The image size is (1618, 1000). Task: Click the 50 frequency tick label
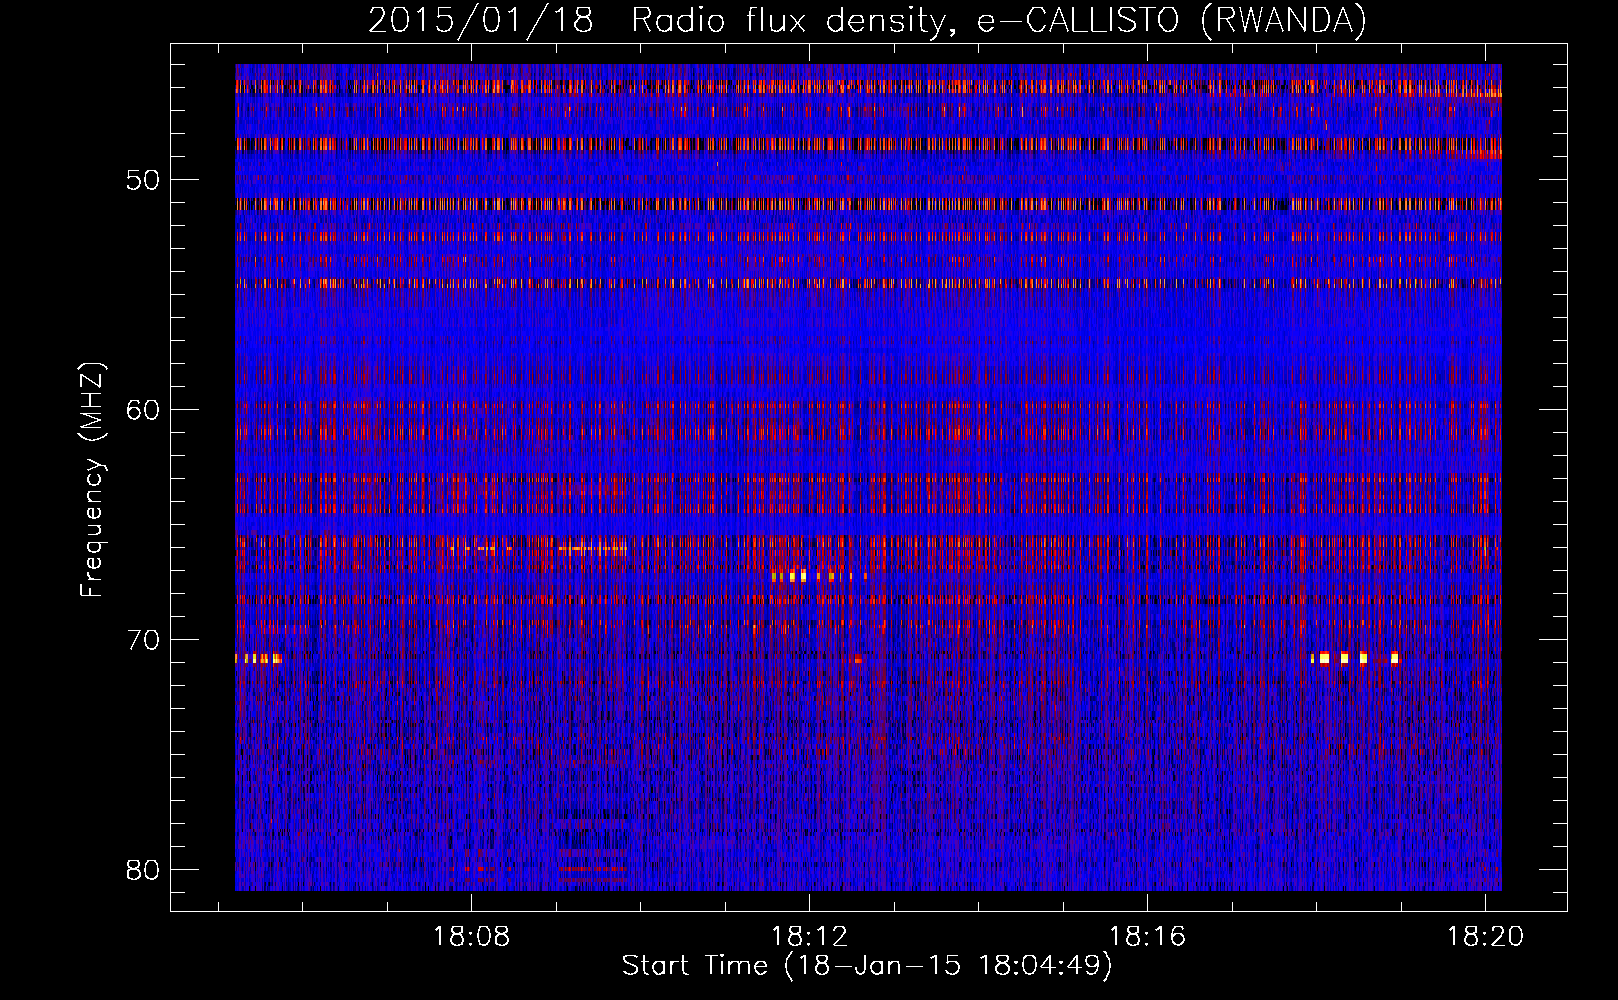(x=143, y=181)
